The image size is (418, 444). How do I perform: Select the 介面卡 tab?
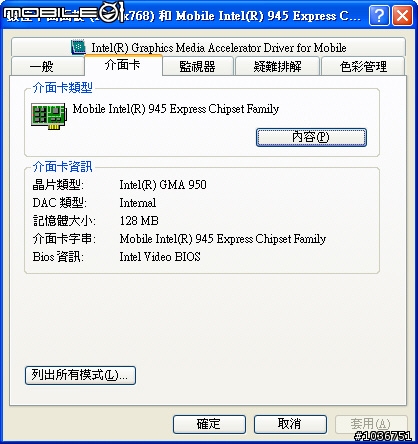[x=123, y=65]
